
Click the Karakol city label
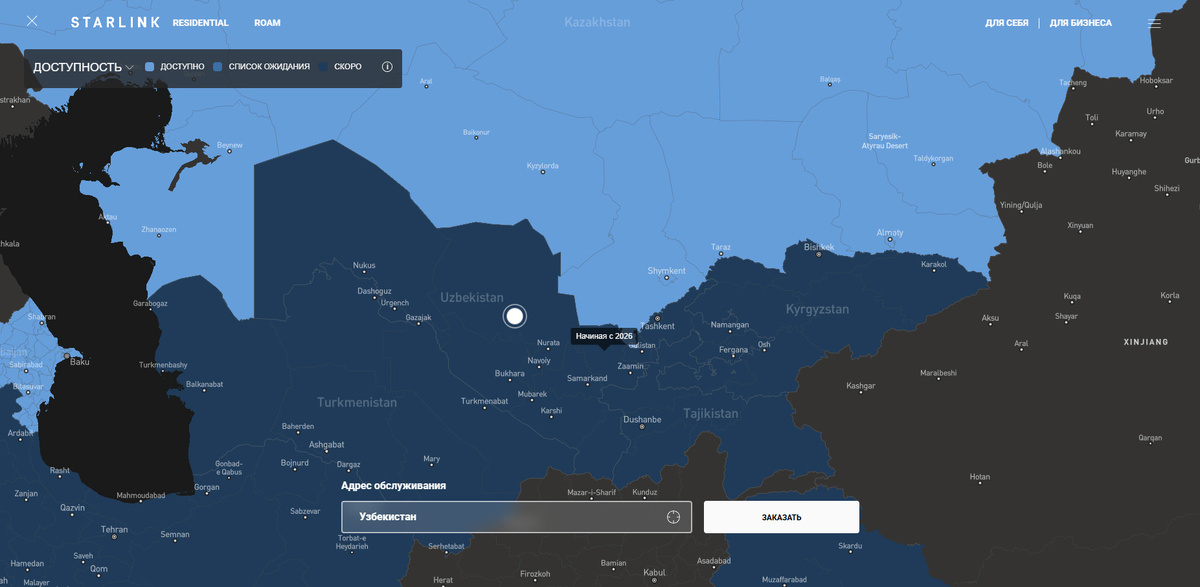click(x=933, y=265)
